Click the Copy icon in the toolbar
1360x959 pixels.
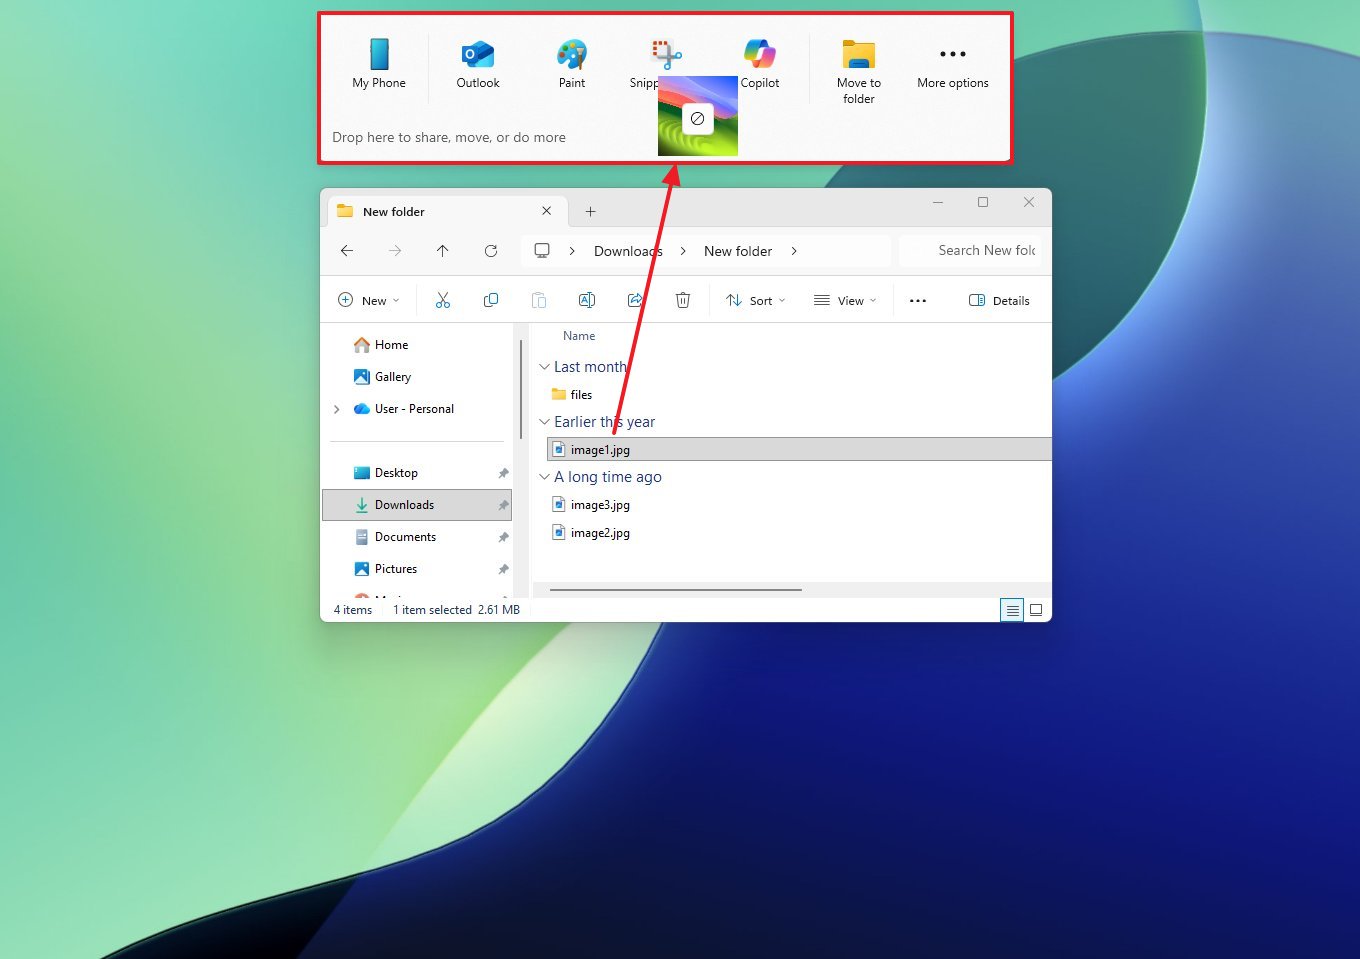click(491, 300)
